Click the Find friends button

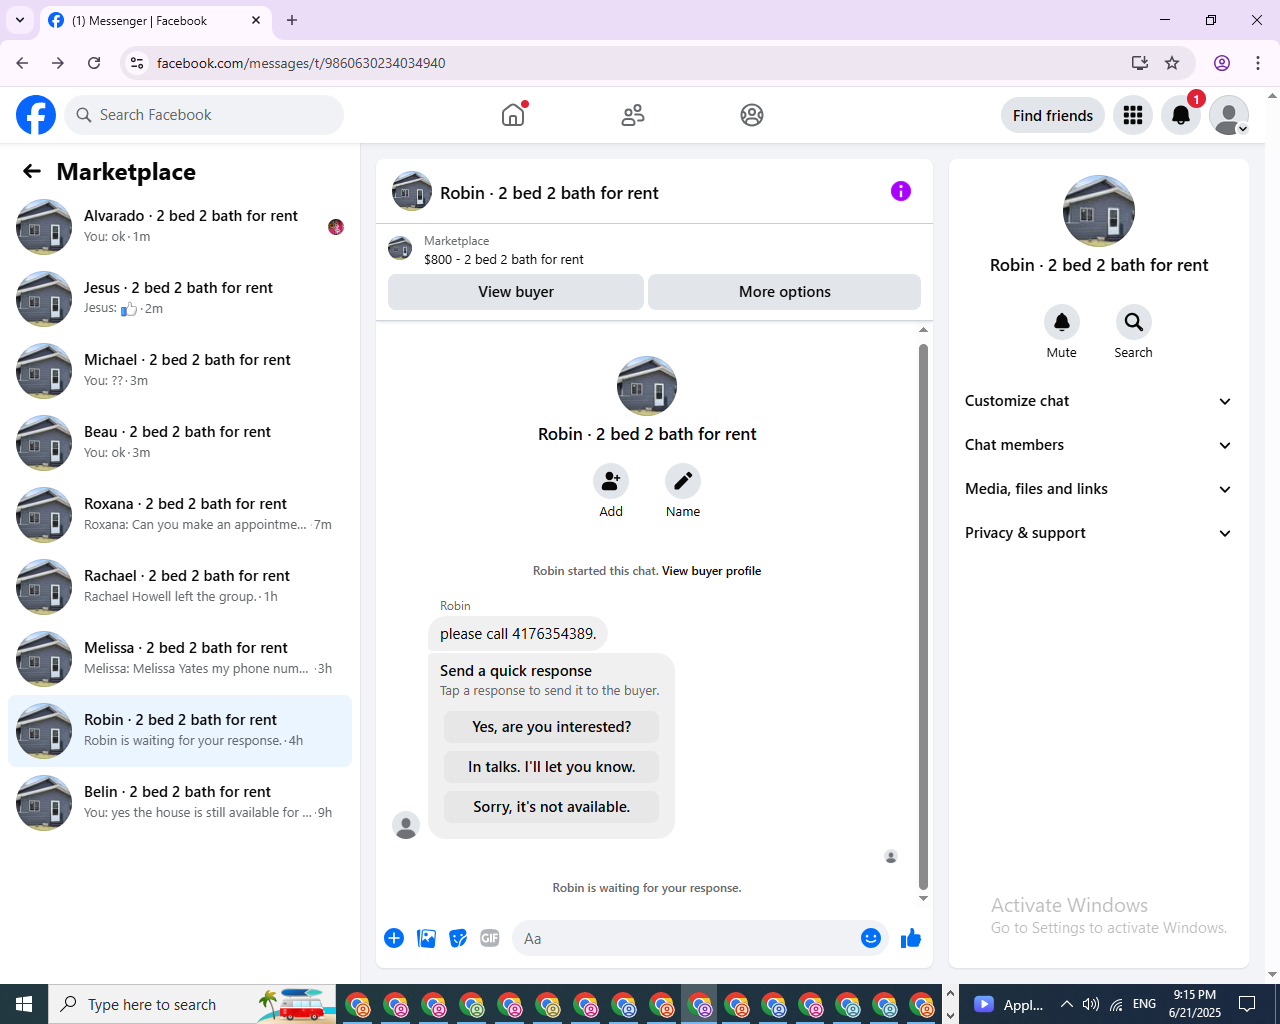point(1053,115)
